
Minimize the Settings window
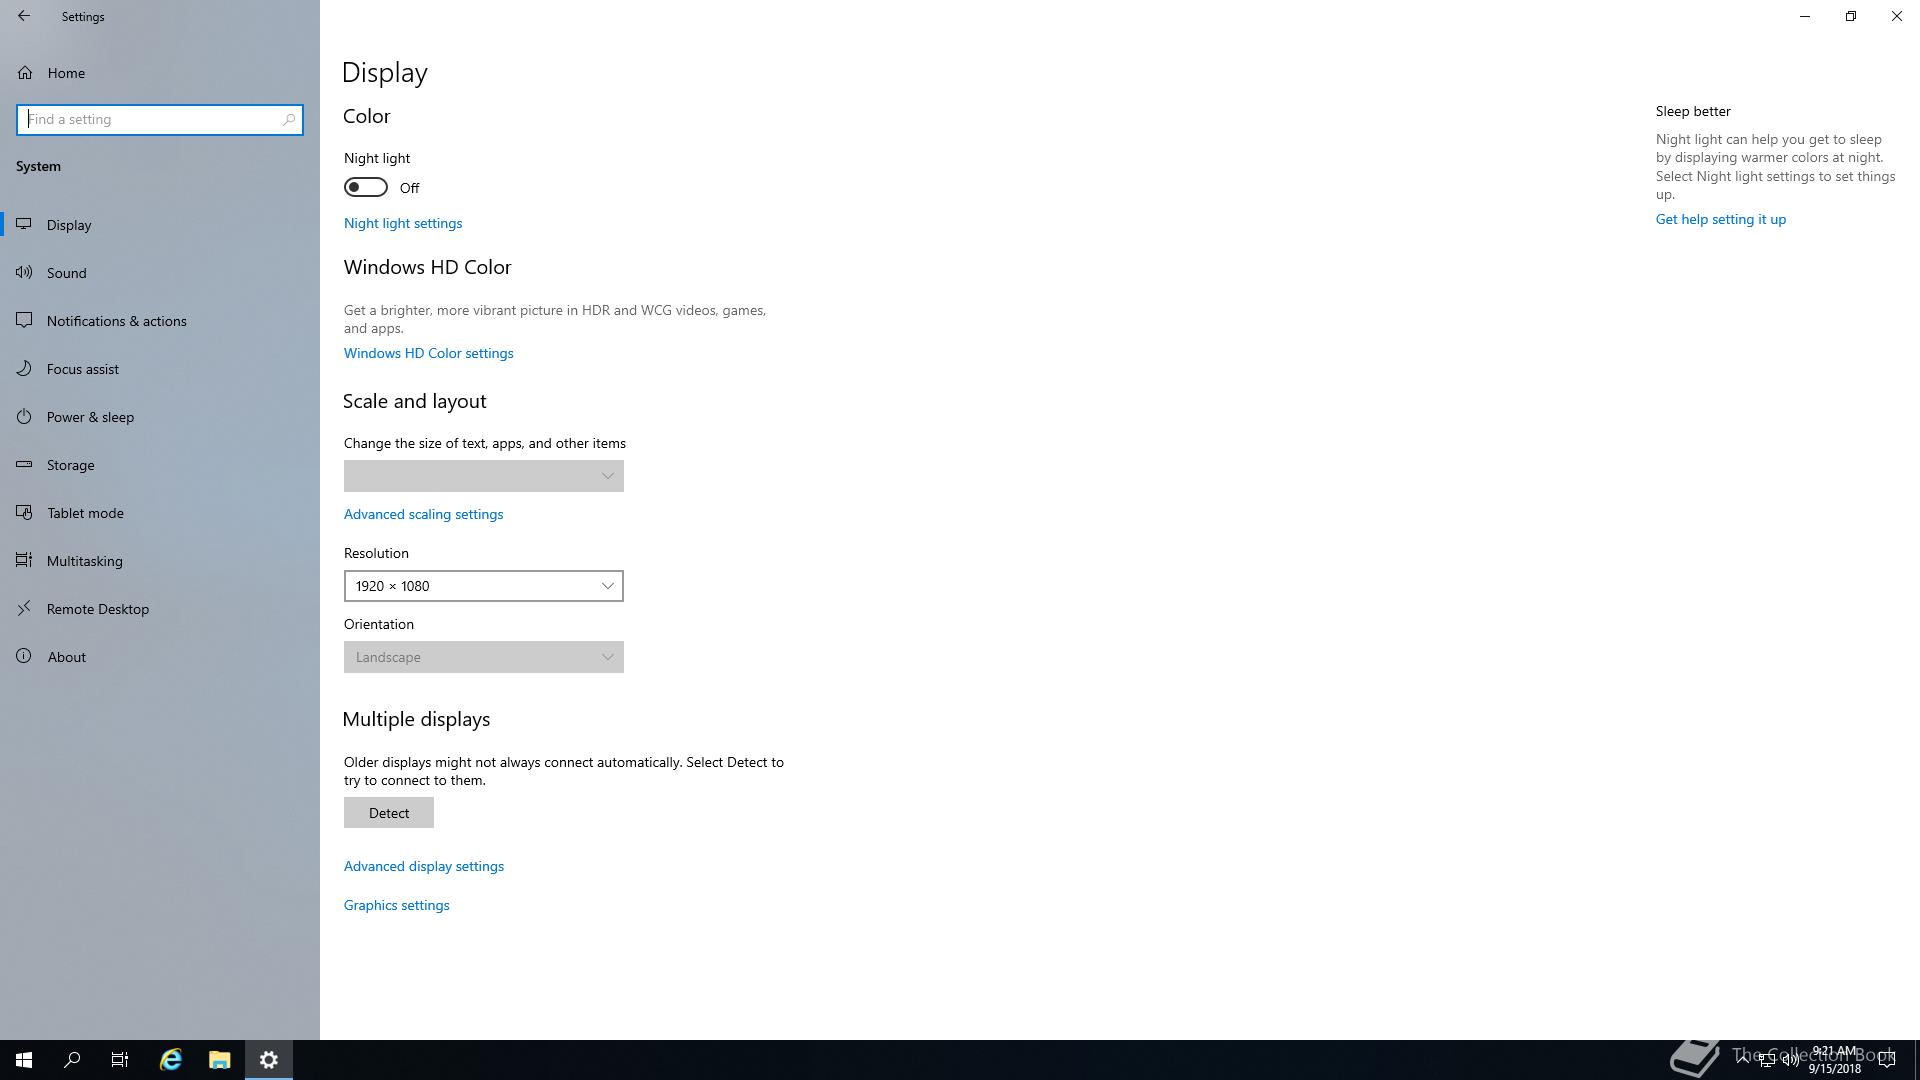pos(1805,16)
